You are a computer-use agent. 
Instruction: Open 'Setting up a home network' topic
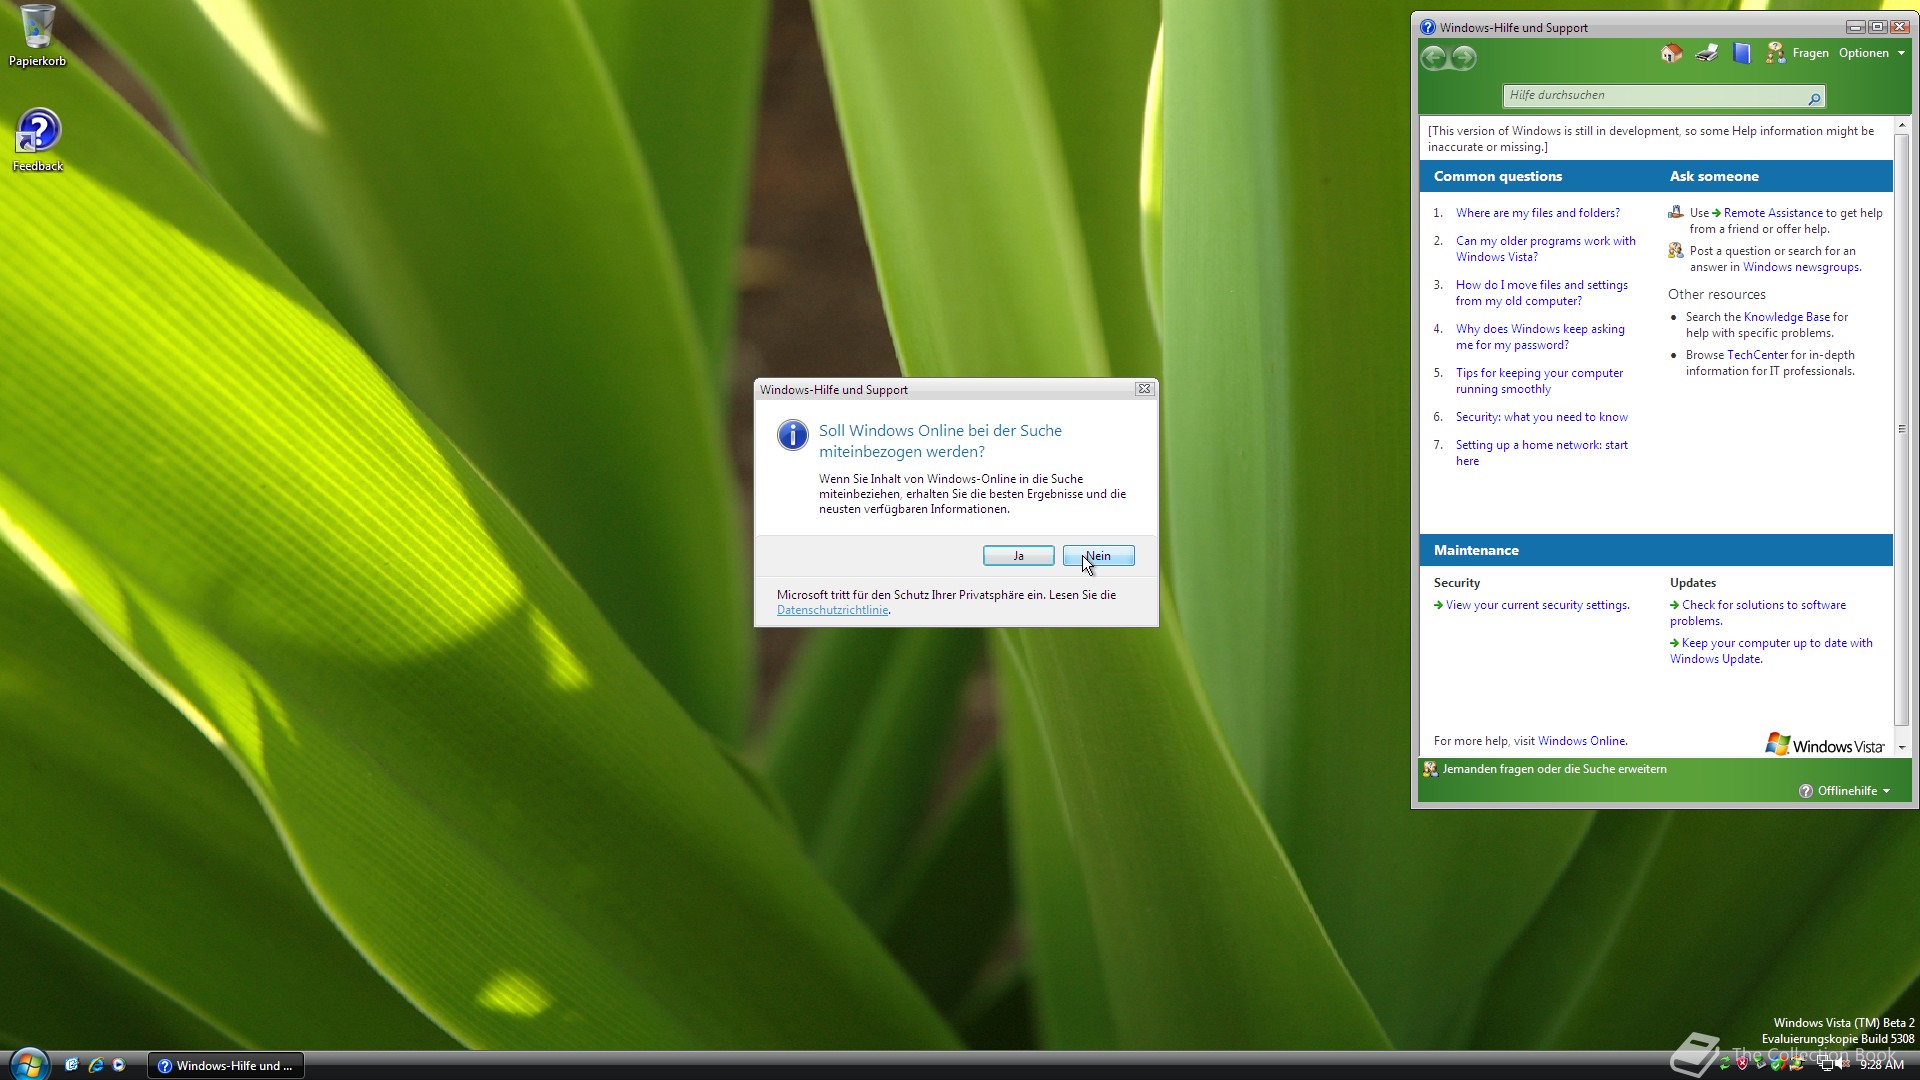point(1541,453)
